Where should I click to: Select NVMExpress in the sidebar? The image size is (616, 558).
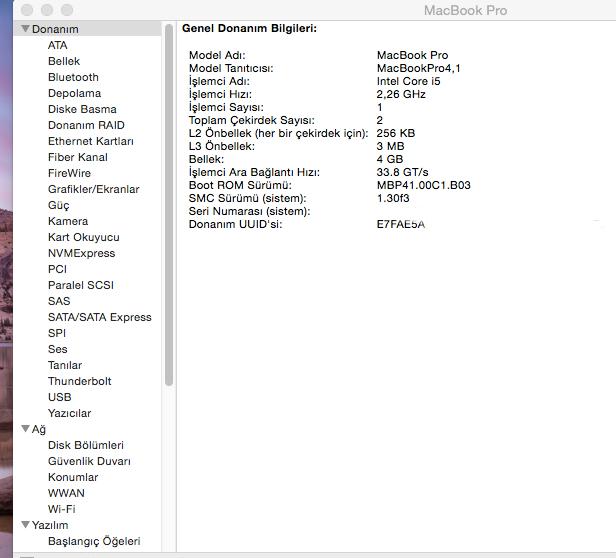[81, 253]
